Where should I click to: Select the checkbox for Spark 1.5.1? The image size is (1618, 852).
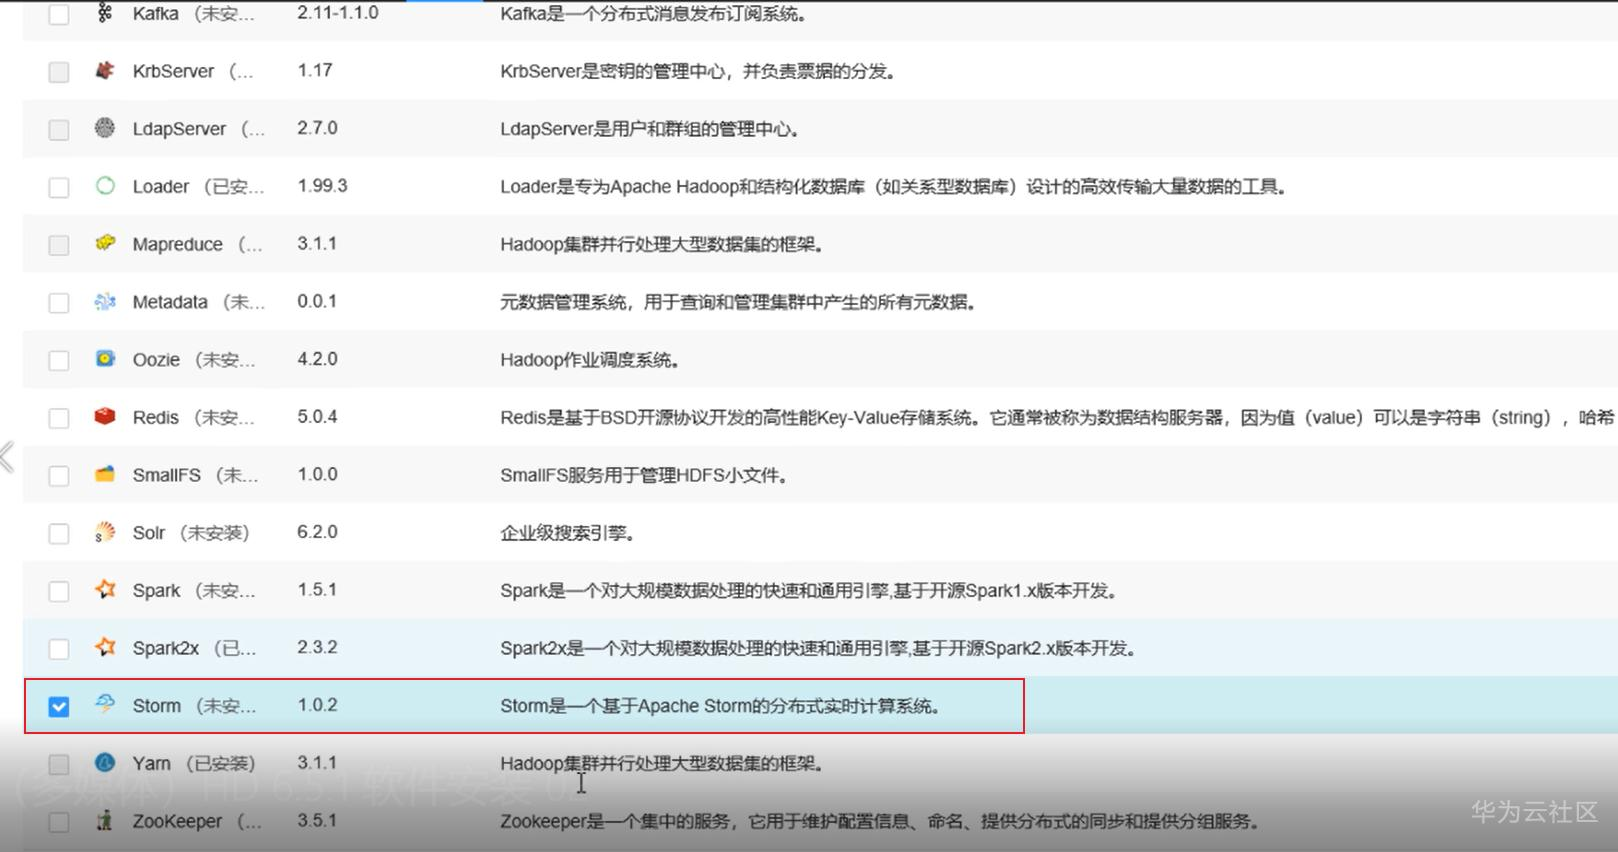point(59,591)
